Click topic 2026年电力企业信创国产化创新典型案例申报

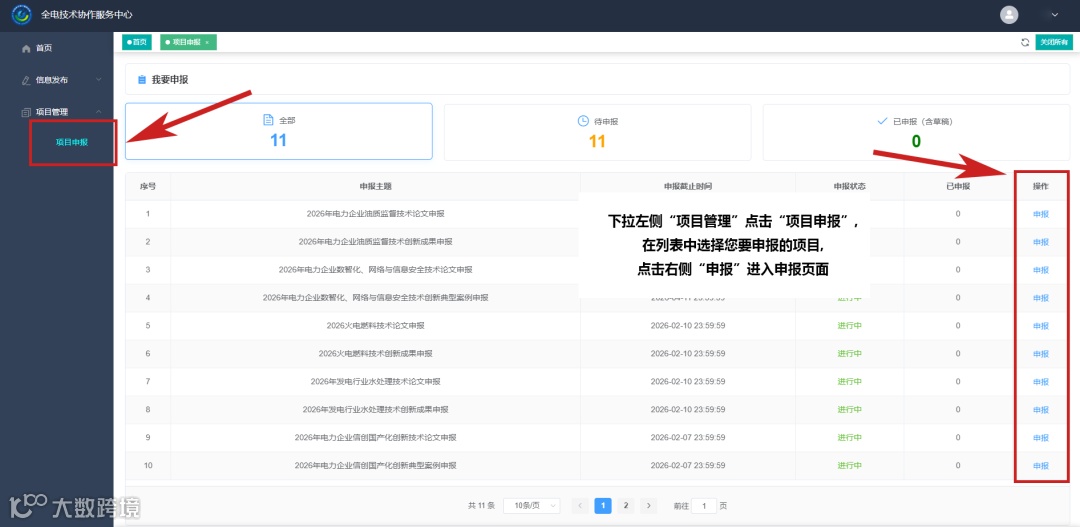click(x=375, y=466)
